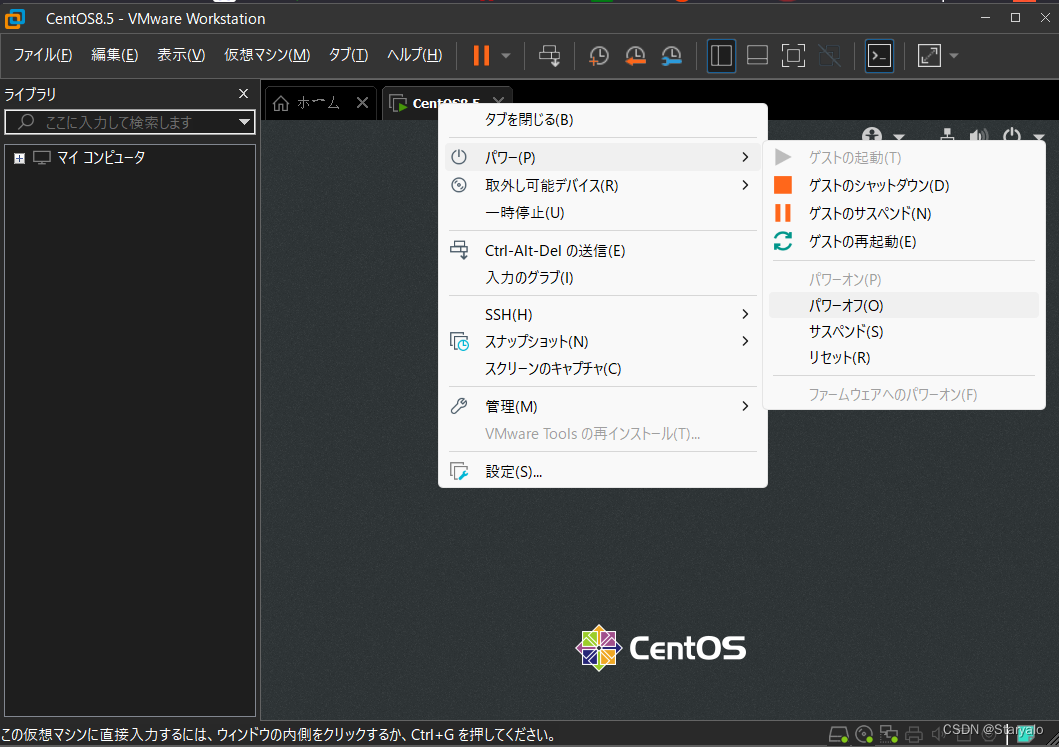The height and width of the screenshot is (747, 1059).
Task: Click the CD/DVD drive status bar icon
Action: point(864,735)
